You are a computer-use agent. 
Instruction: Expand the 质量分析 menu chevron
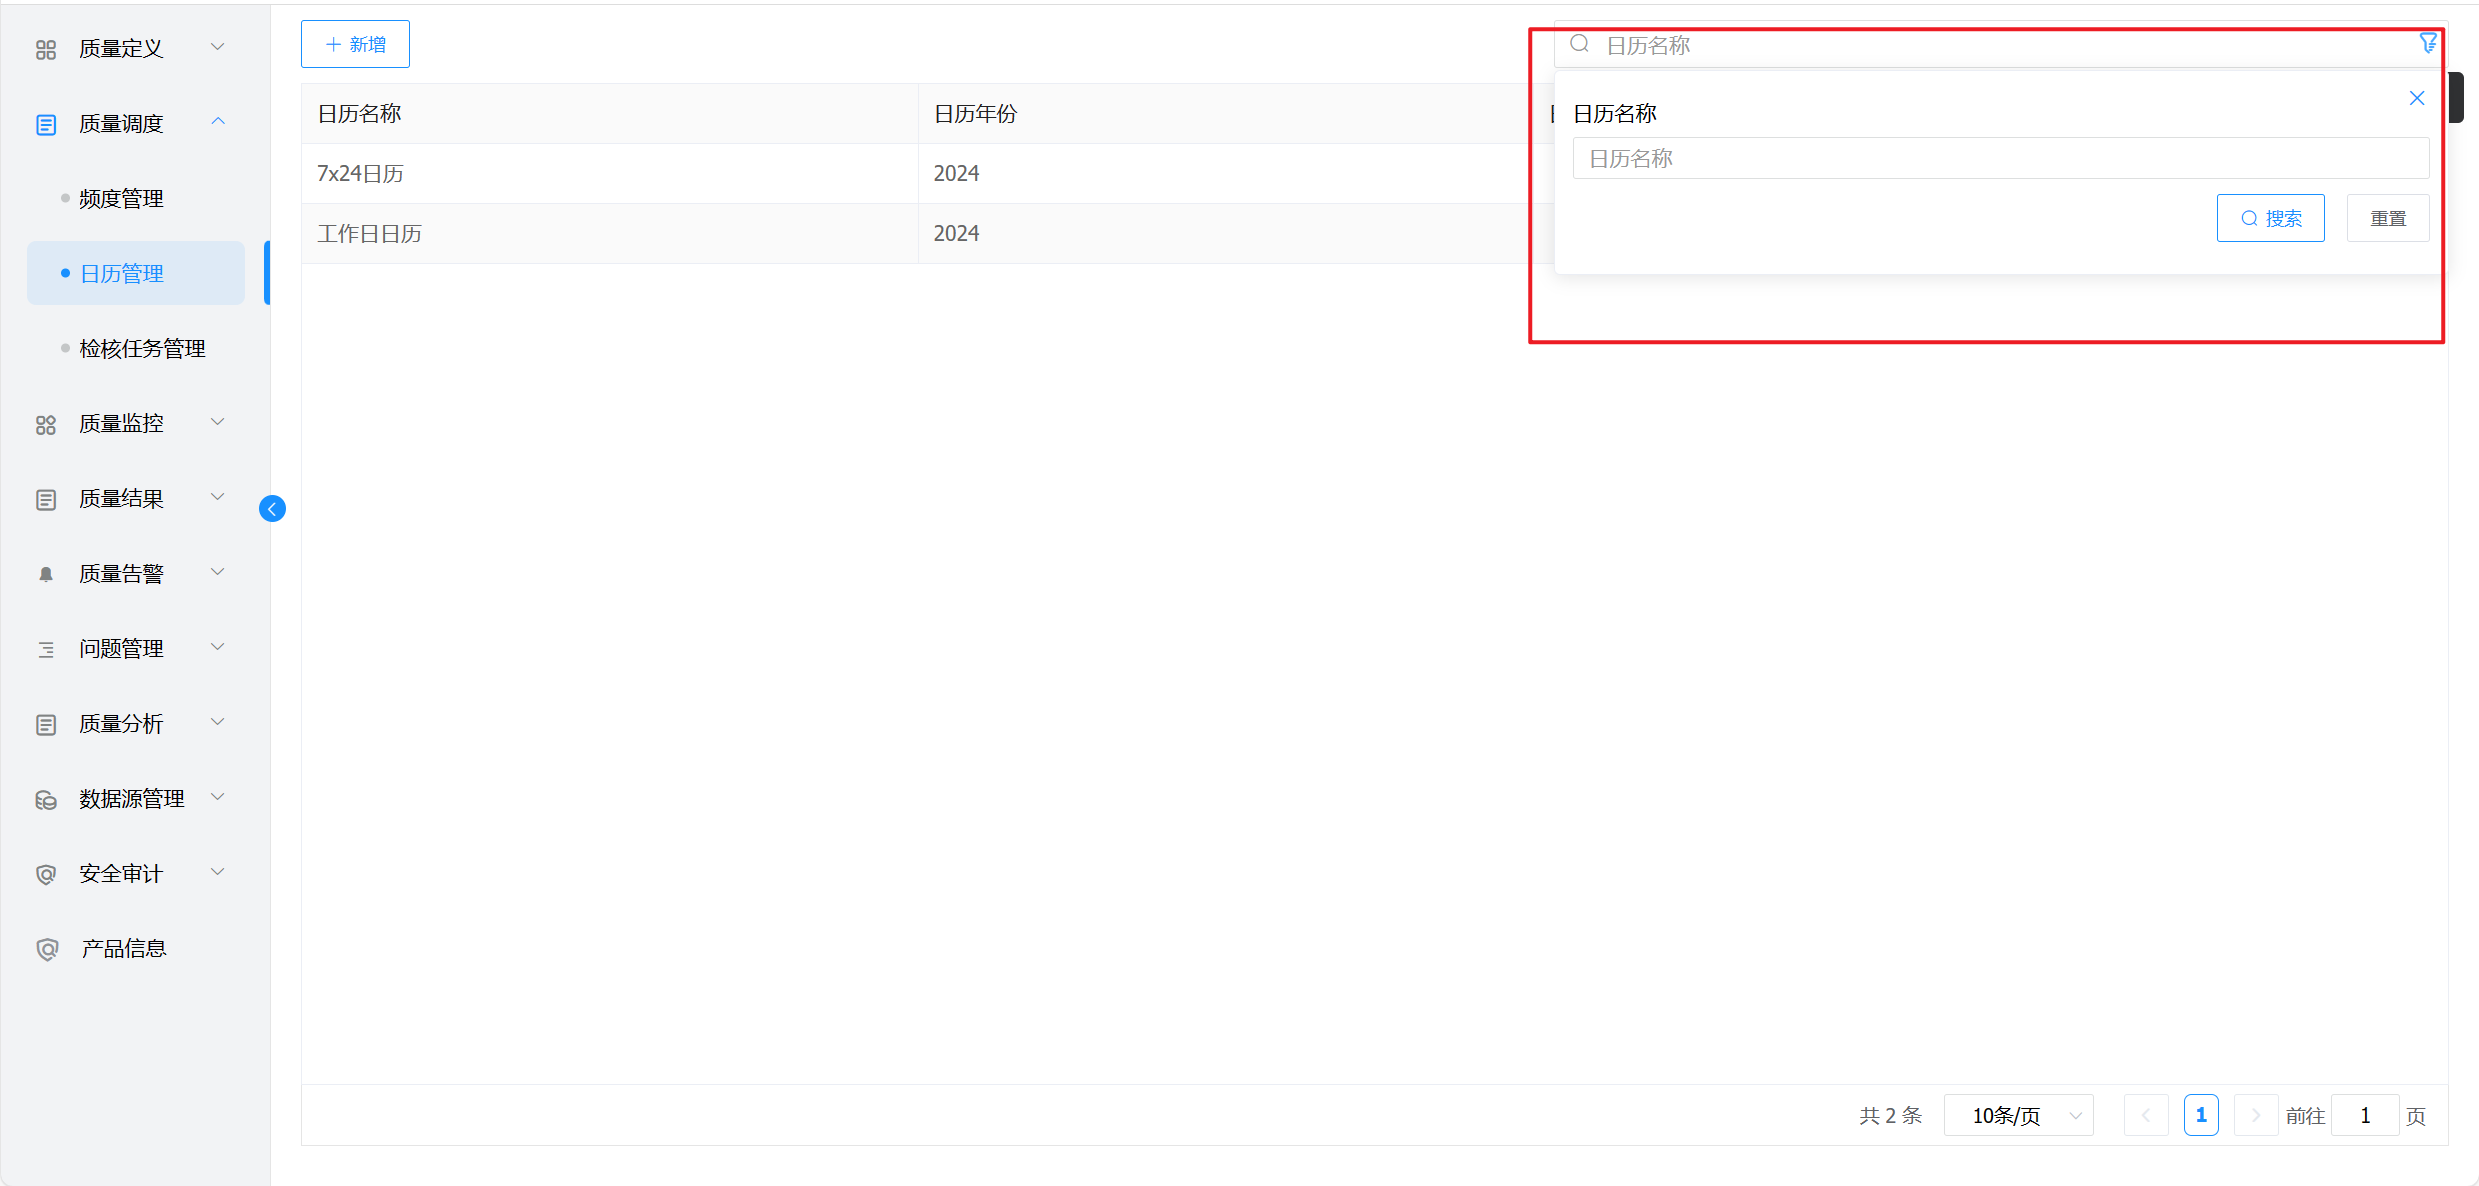(218, 723)
